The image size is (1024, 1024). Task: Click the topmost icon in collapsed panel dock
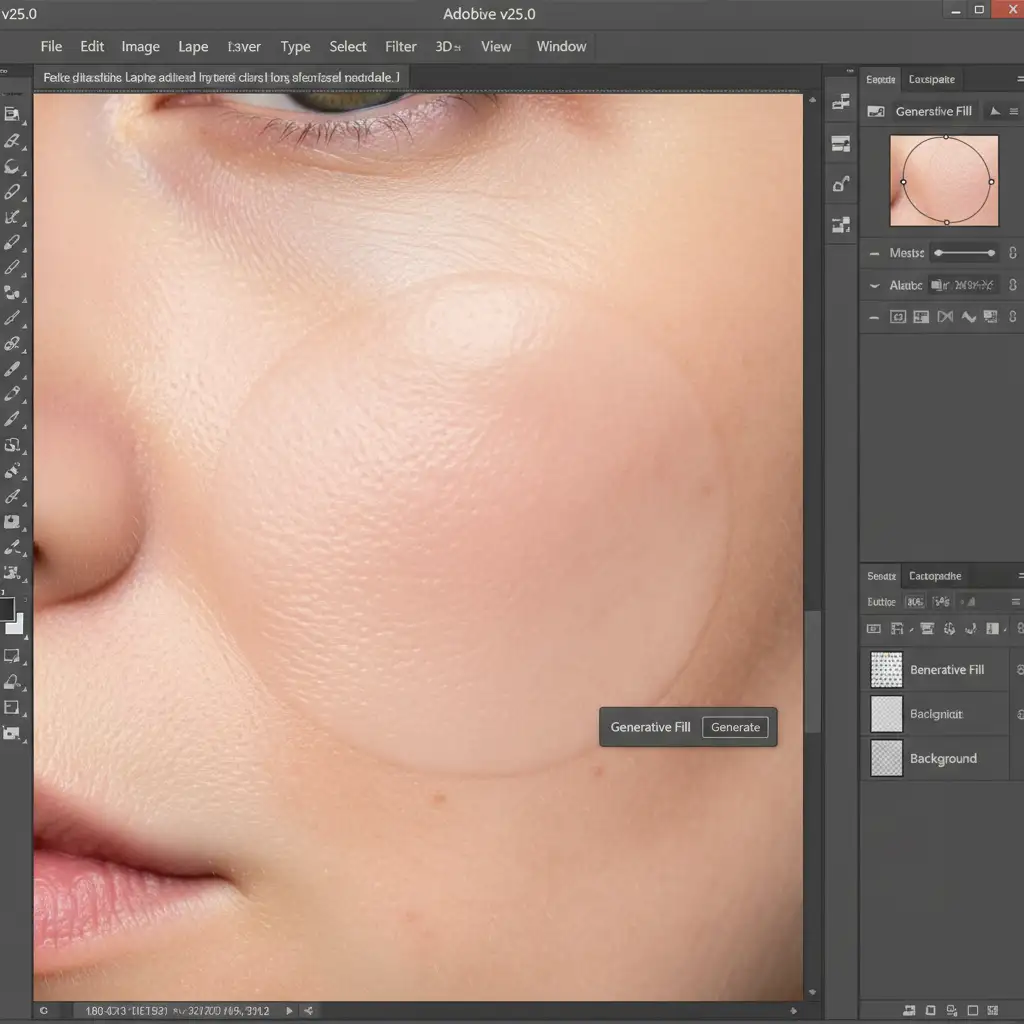pos(841,102)
